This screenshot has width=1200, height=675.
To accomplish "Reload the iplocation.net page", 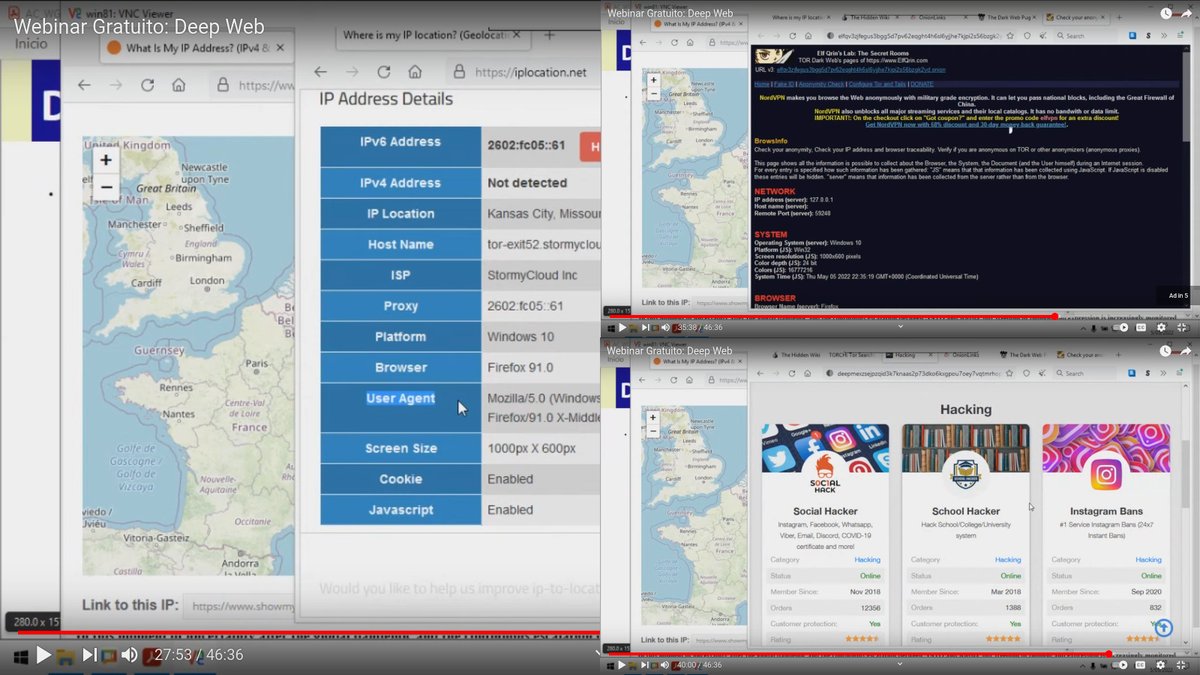I will pos(384,72).
